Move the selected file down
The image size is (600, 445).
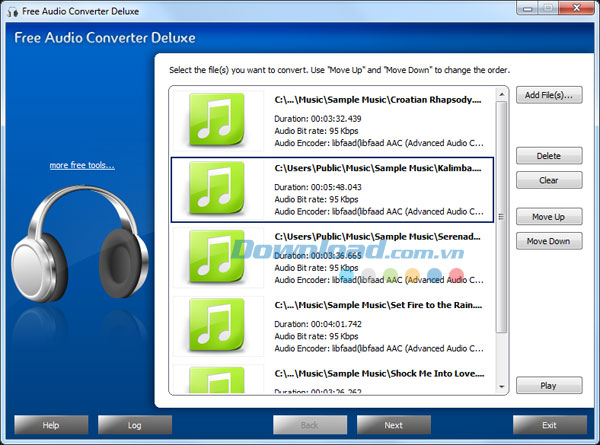(549, 241)
